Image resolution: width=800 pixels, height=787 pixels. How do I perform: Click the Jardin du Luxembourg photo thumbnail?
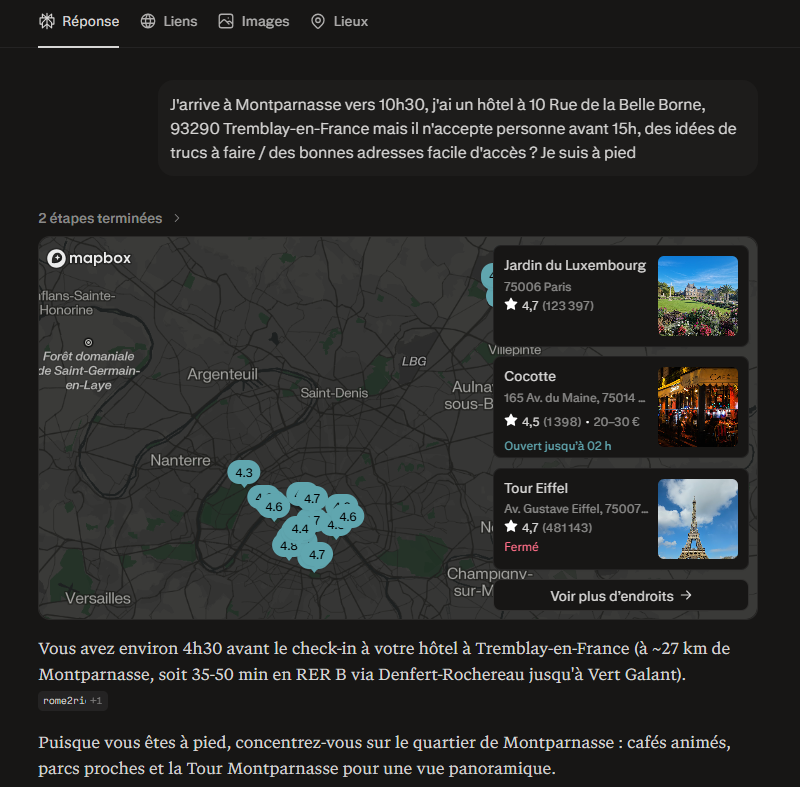(x=697, y=295)
